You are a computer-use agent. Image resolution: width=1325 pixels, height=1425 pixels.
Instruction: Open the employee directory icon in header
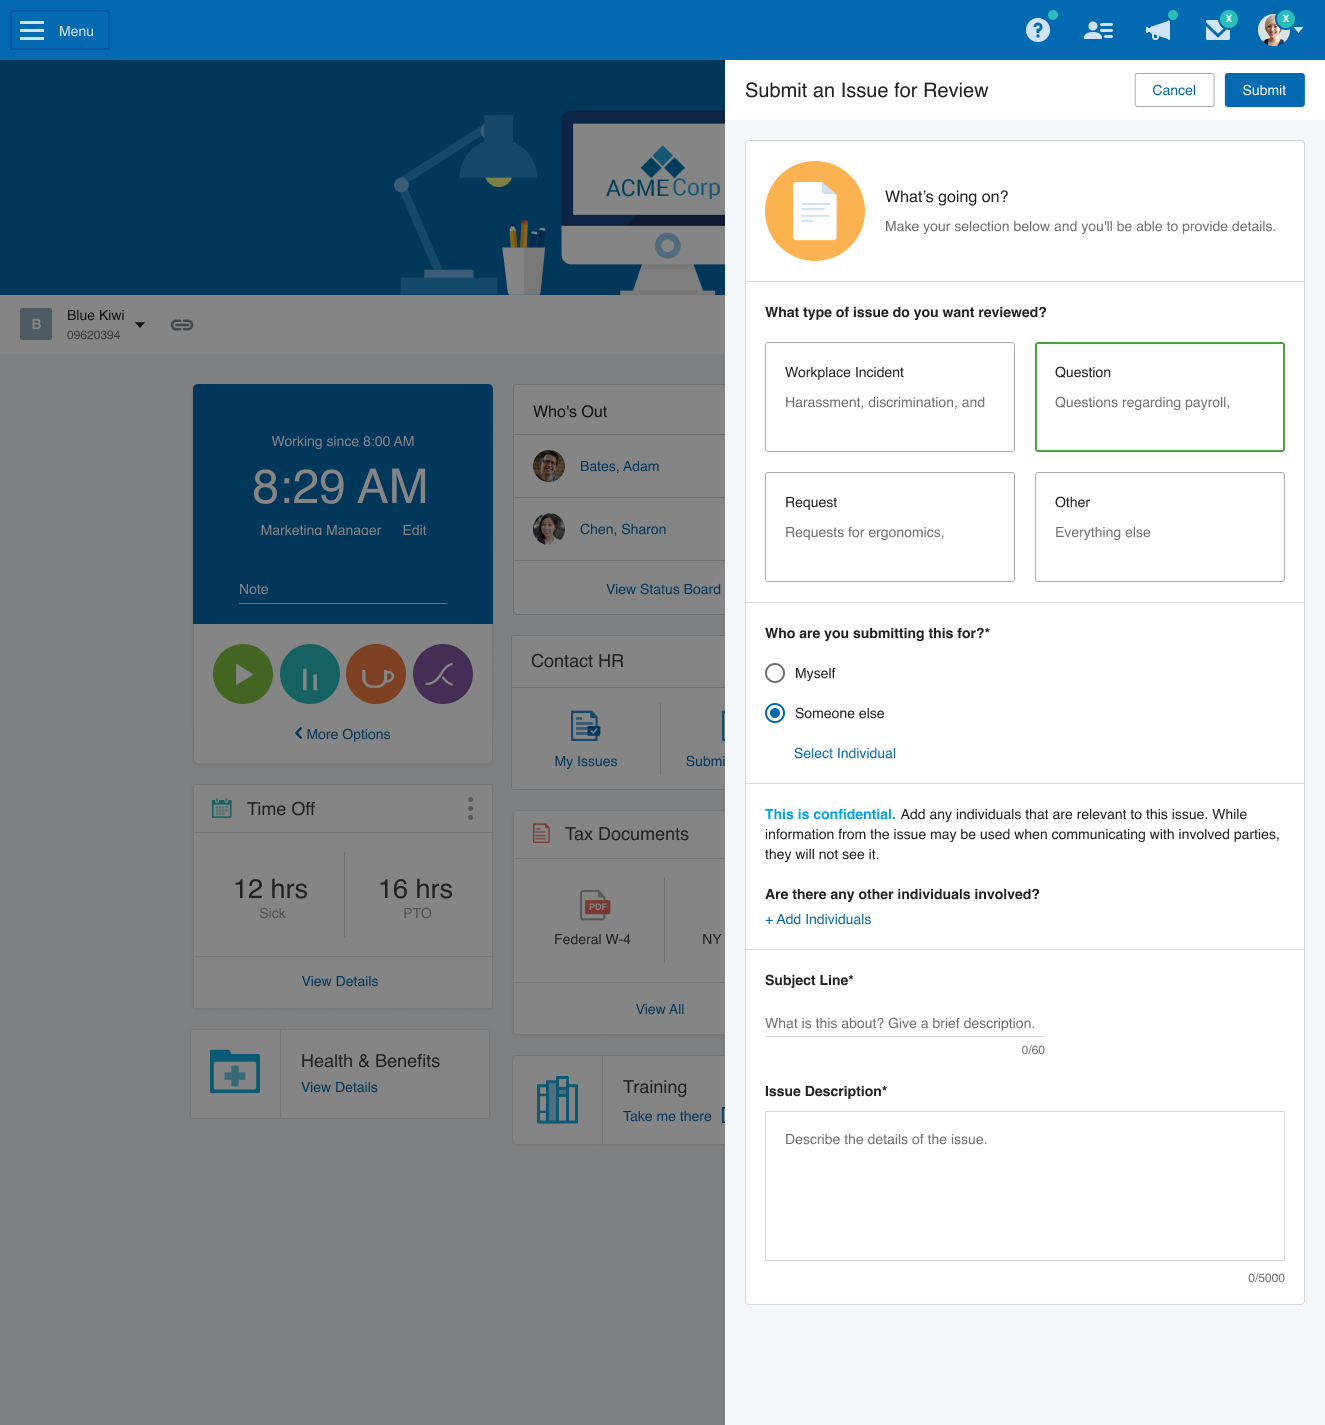1098,30
